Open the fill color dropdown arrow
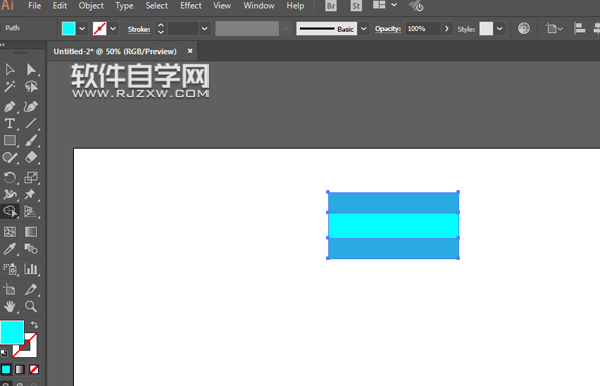600x386 pixels. (82, 29)
